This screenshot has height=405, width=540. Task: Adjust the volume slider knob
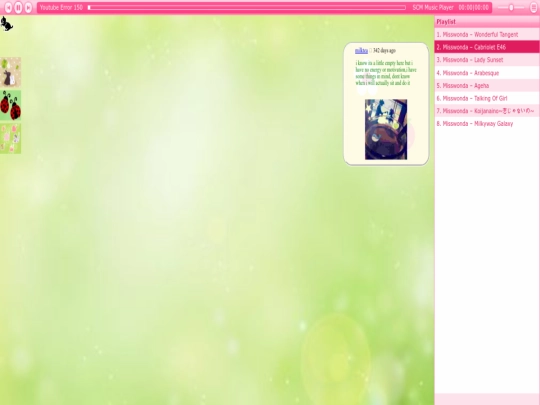[x=511, y=8]
